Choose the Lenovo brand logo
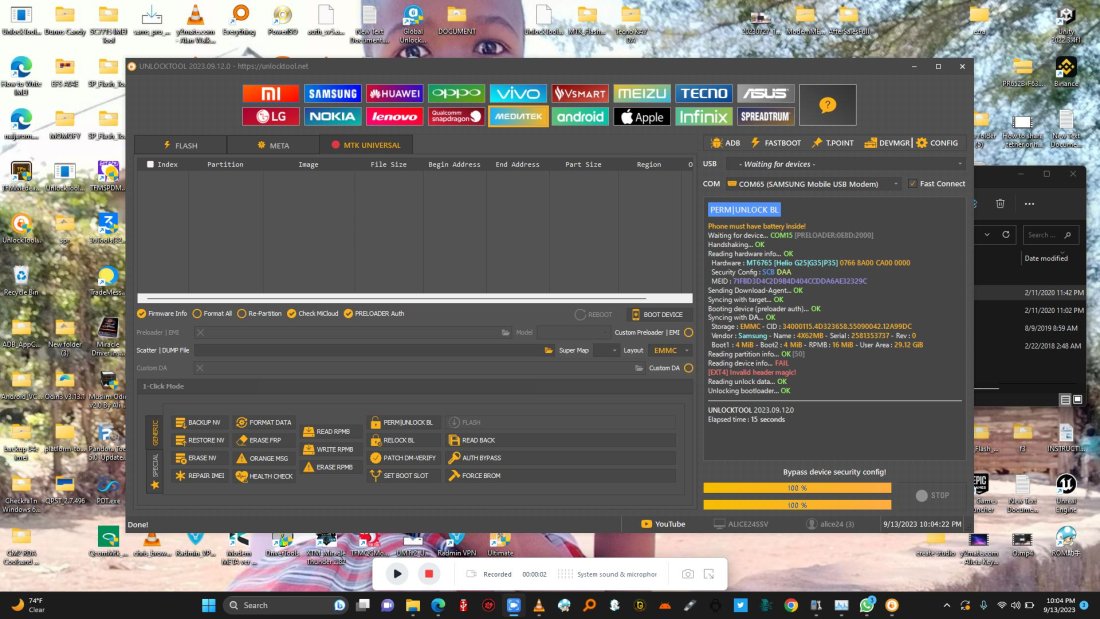1100x619 pixels. (x=394, y=117)
